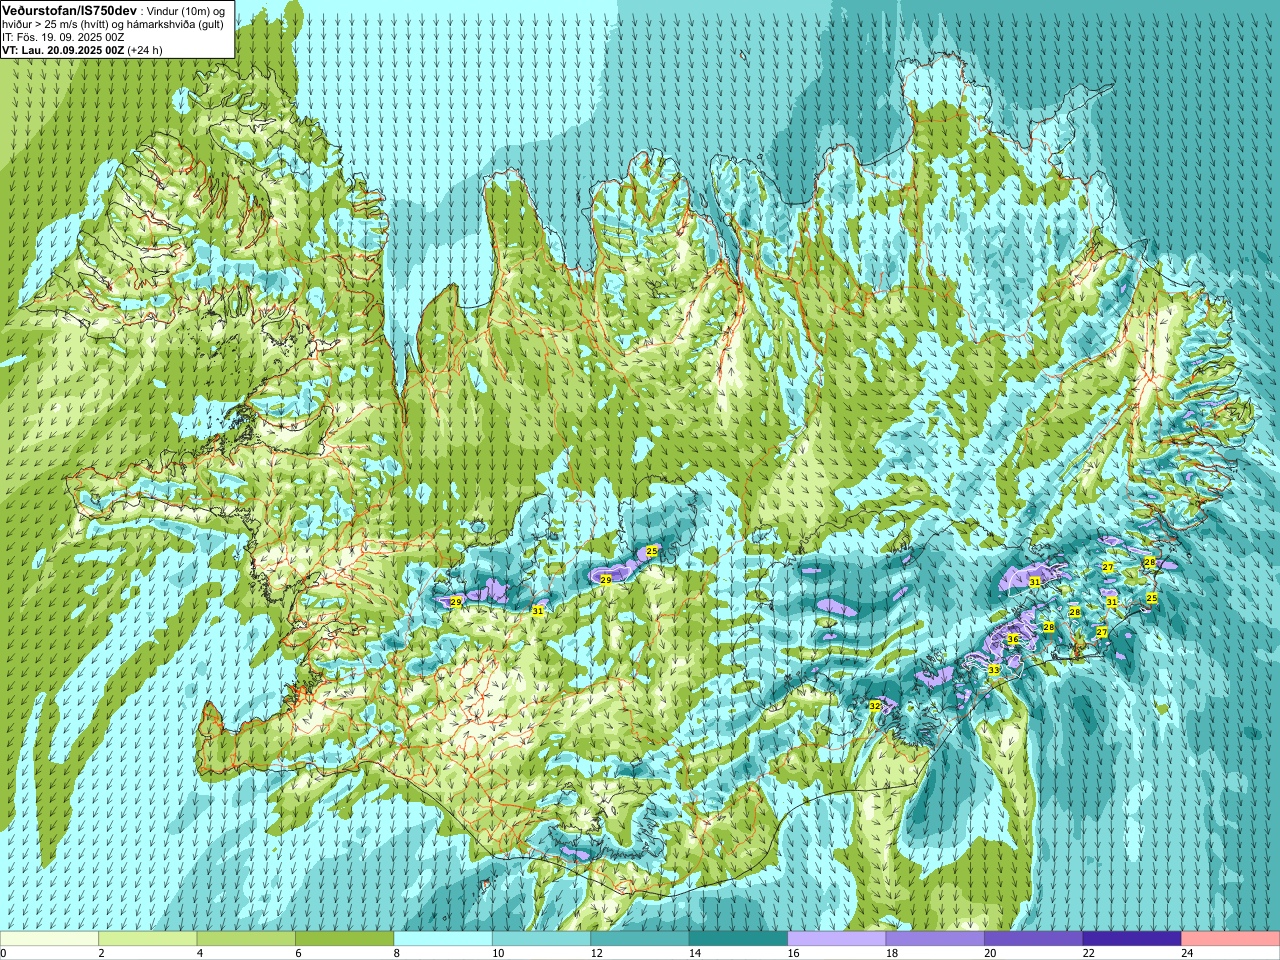Click the 10–12 m/s legend color swatch

541,938
